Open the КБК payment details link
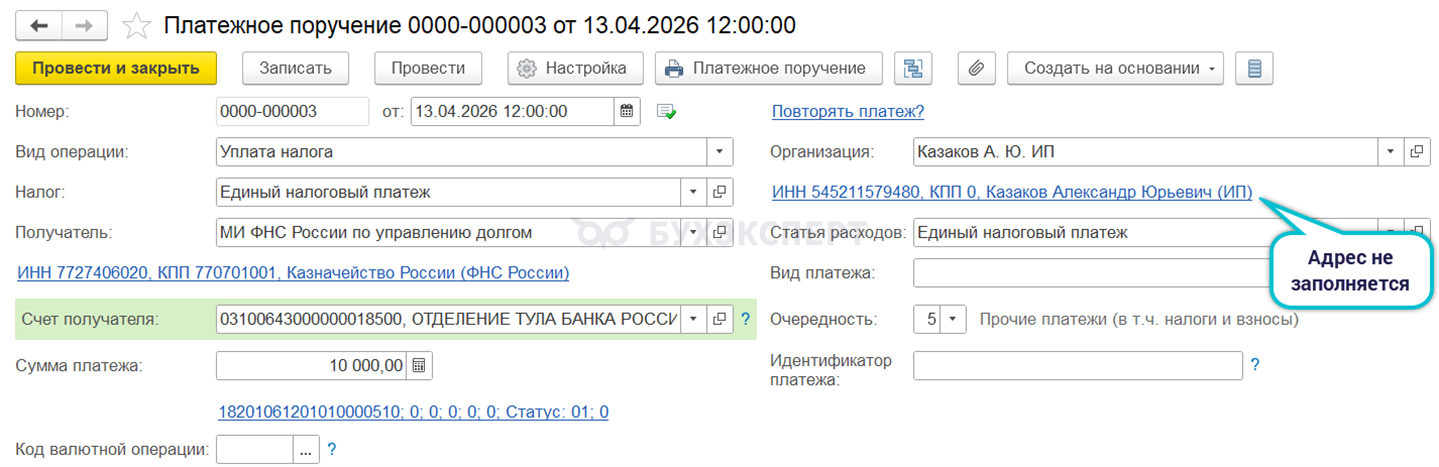The image size is (1439, 467). coord(413,411)
